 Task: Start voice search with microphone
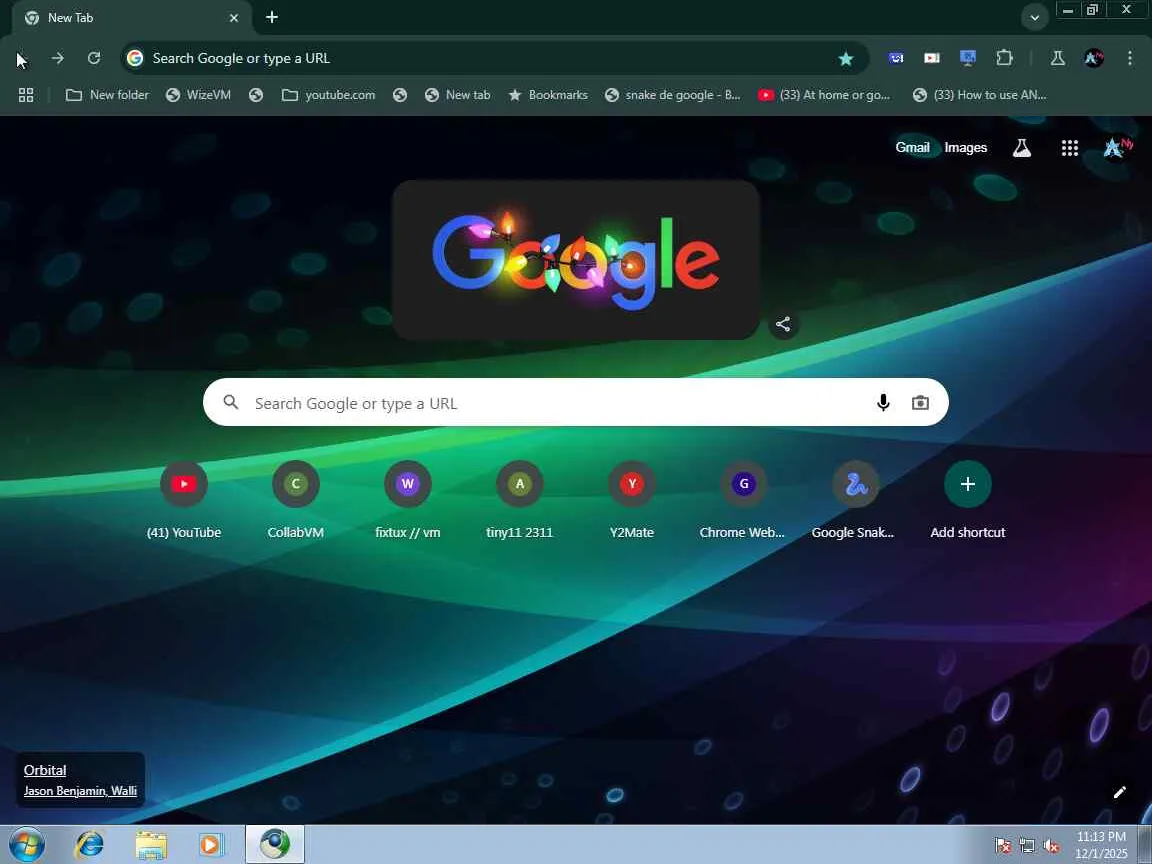pos(883,402)
